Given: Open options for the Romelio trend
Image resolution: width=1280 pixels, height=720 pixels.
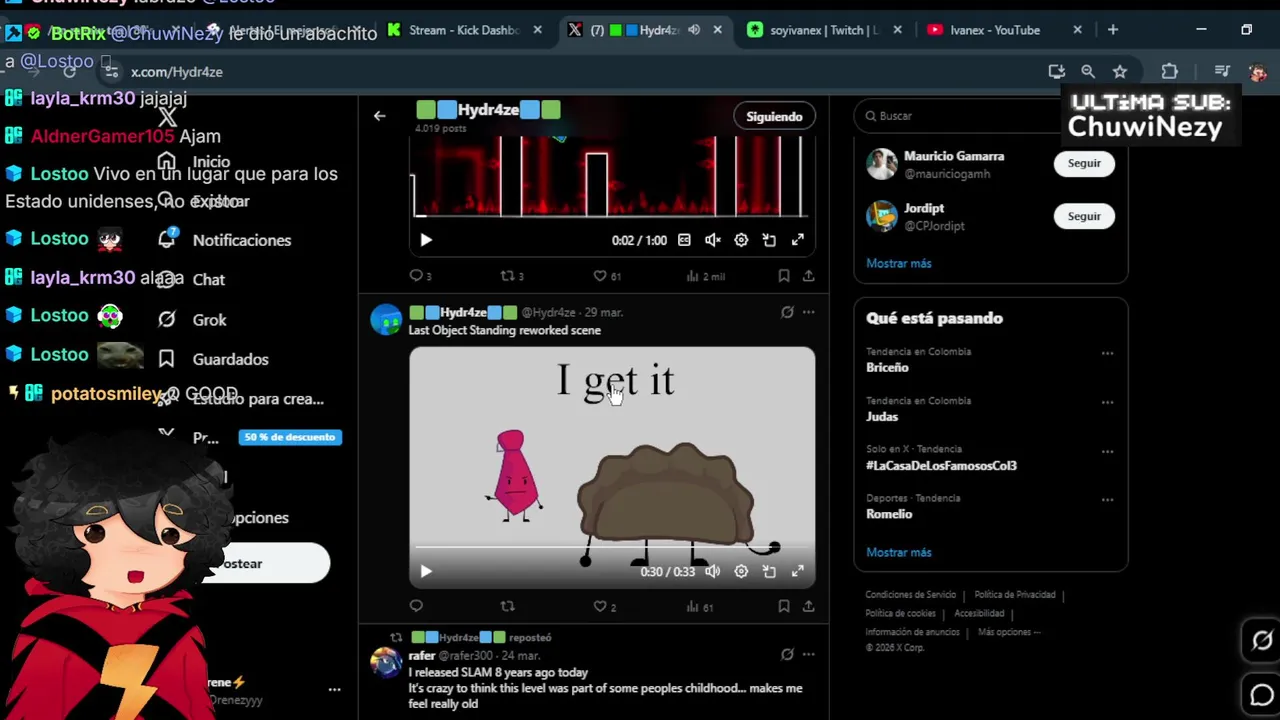Looking at the screenshot, I should [1107, 500].
